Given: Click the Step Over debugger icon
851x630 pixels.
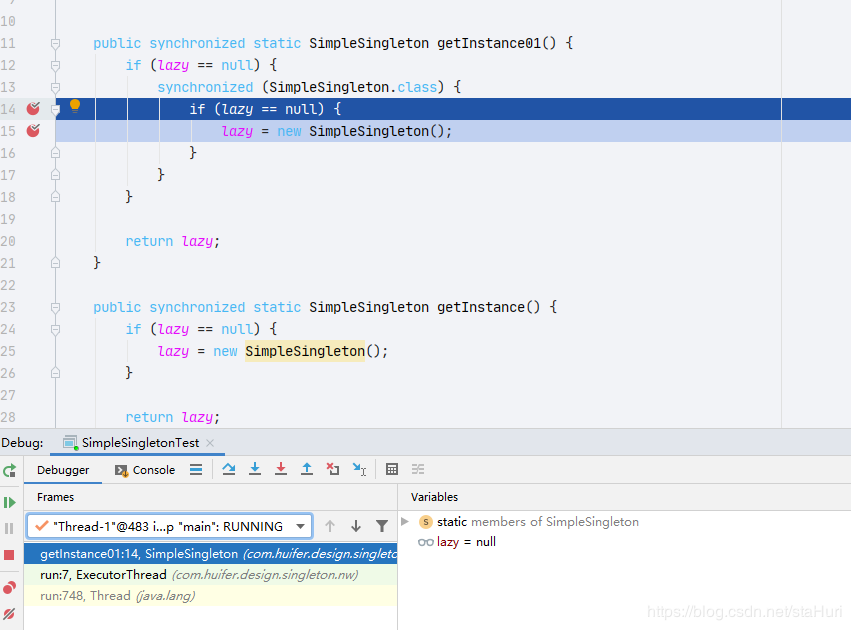Looking at the screenshot, I should pos(229,469).
